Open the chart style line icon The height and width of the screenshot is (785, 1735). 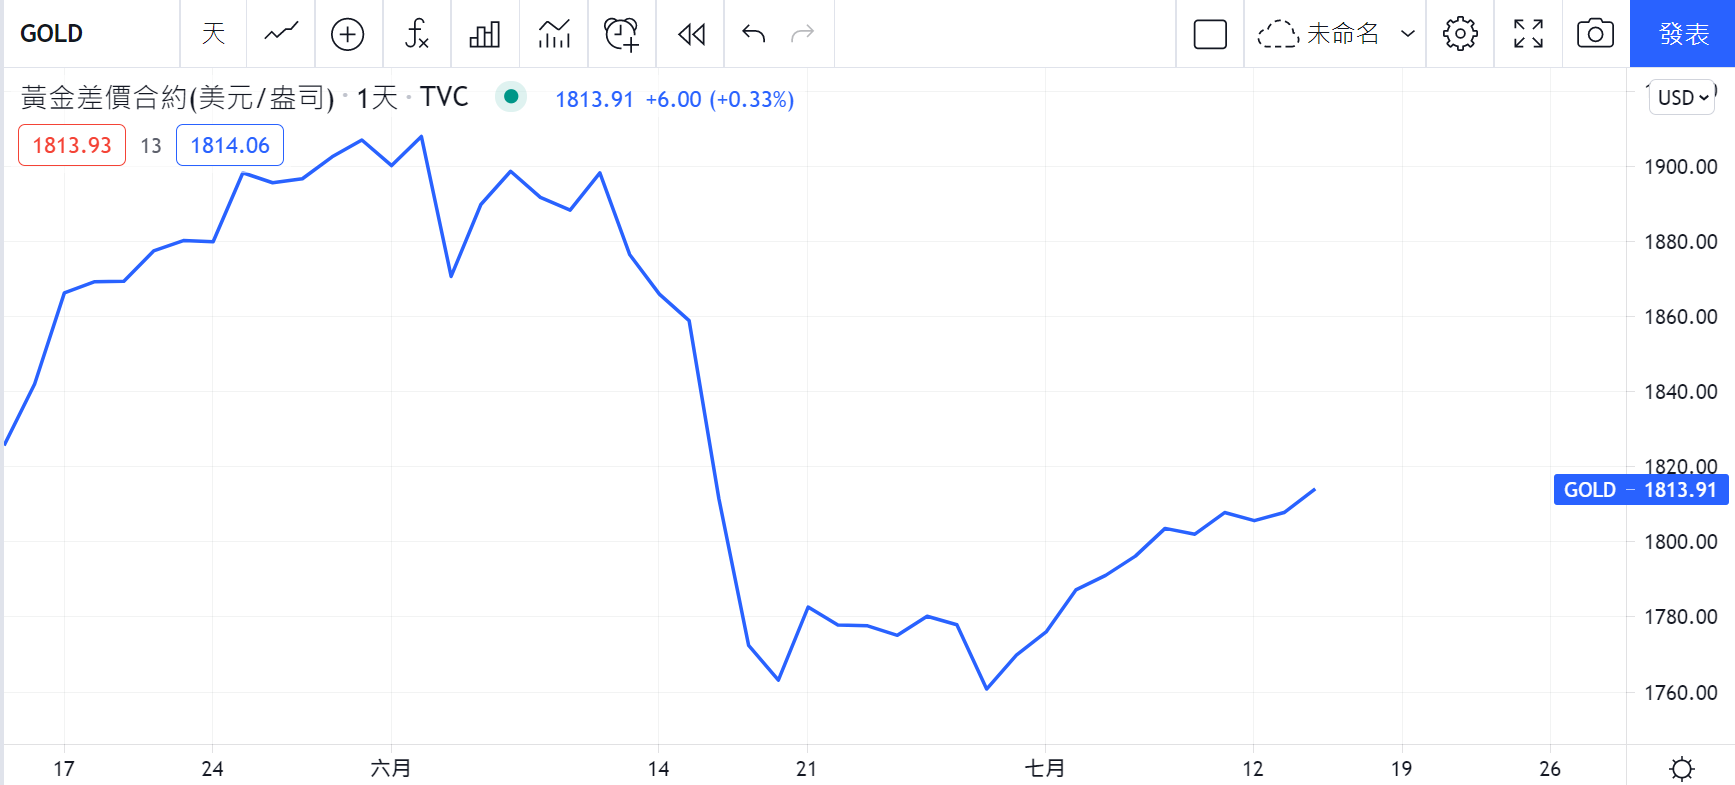281,34
